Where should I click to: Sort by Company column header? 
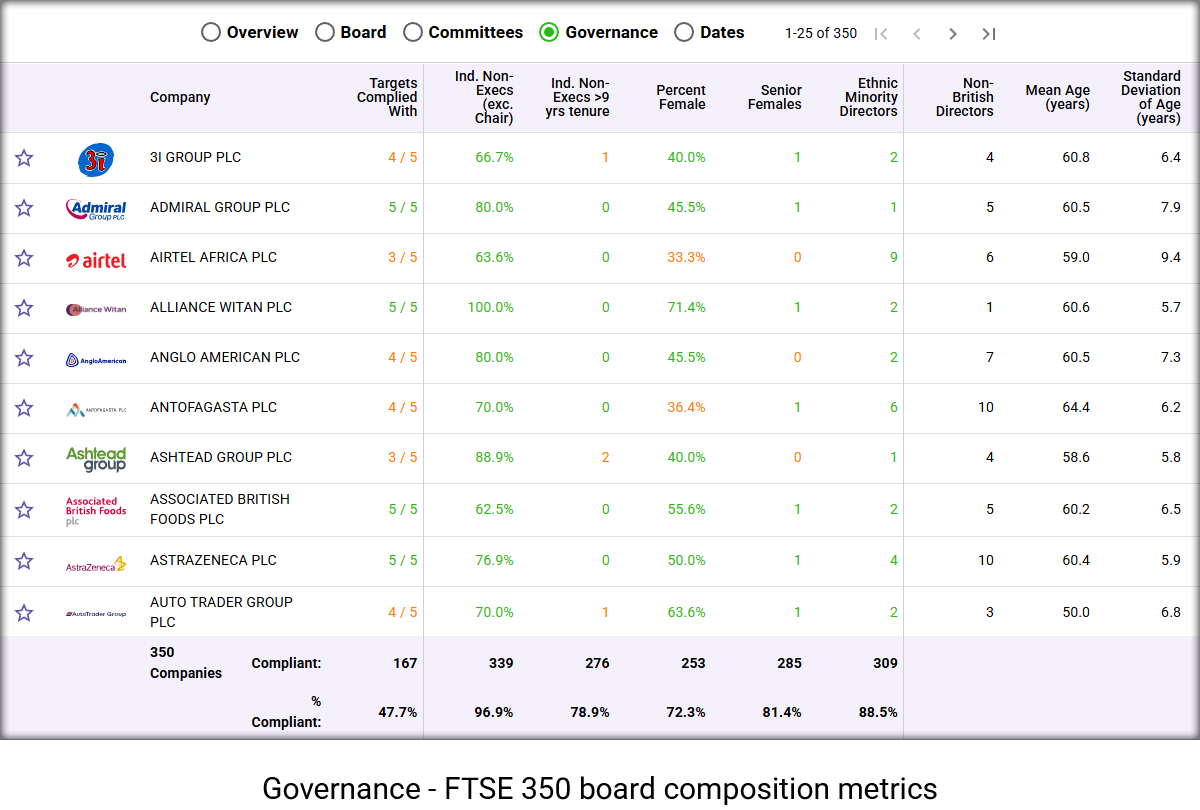click(180, 97)
